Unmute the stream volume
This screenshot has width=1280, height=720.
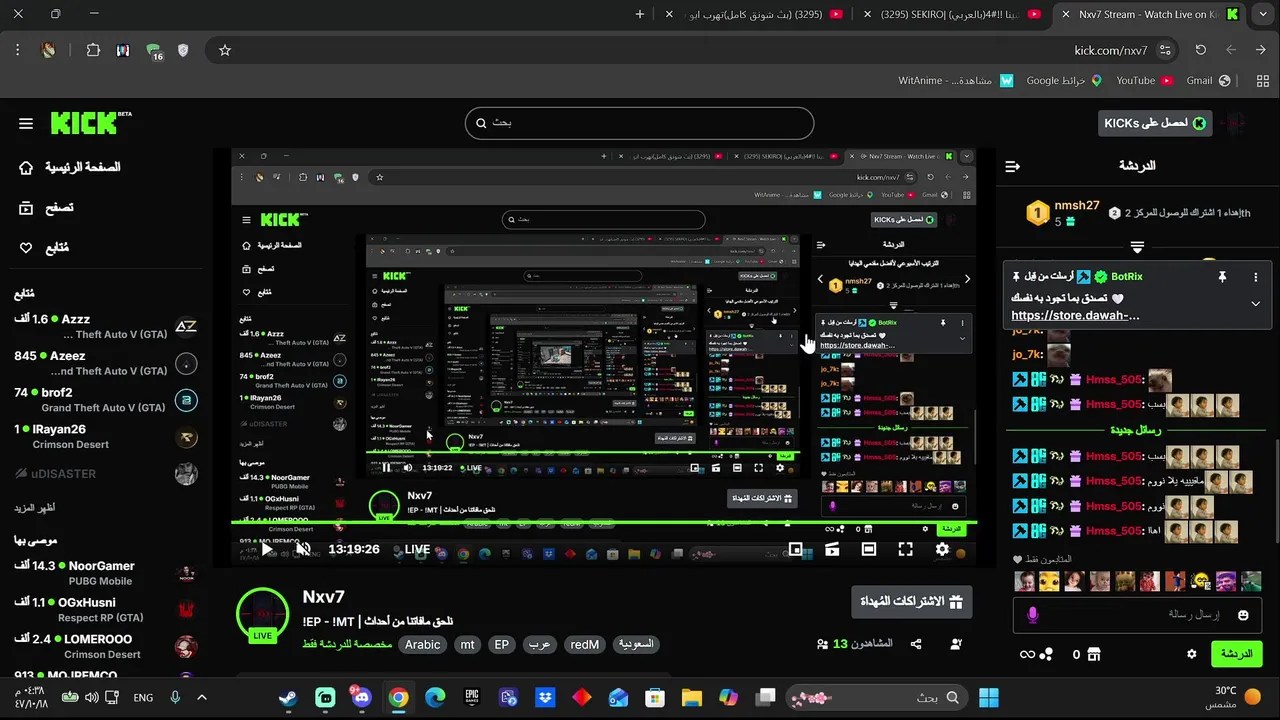[303, 549]
